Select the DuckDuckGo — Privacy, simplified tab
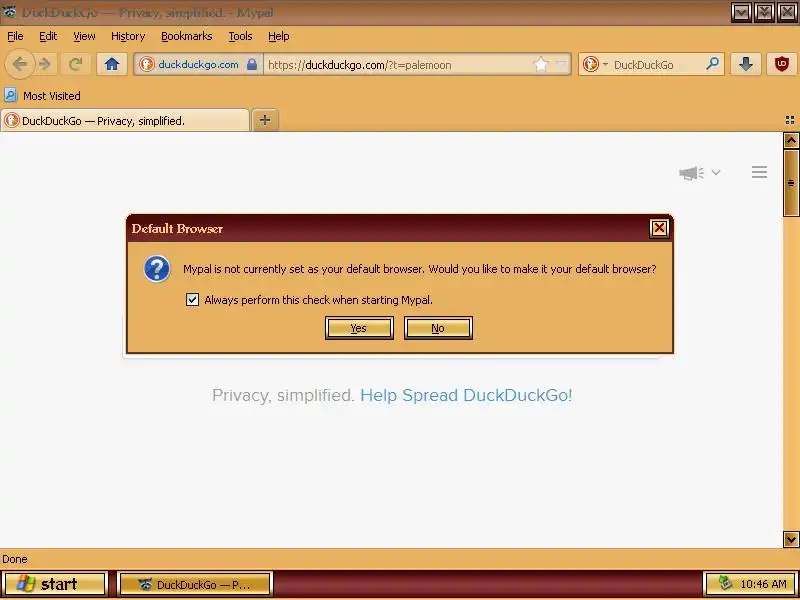 coord(125,120)
